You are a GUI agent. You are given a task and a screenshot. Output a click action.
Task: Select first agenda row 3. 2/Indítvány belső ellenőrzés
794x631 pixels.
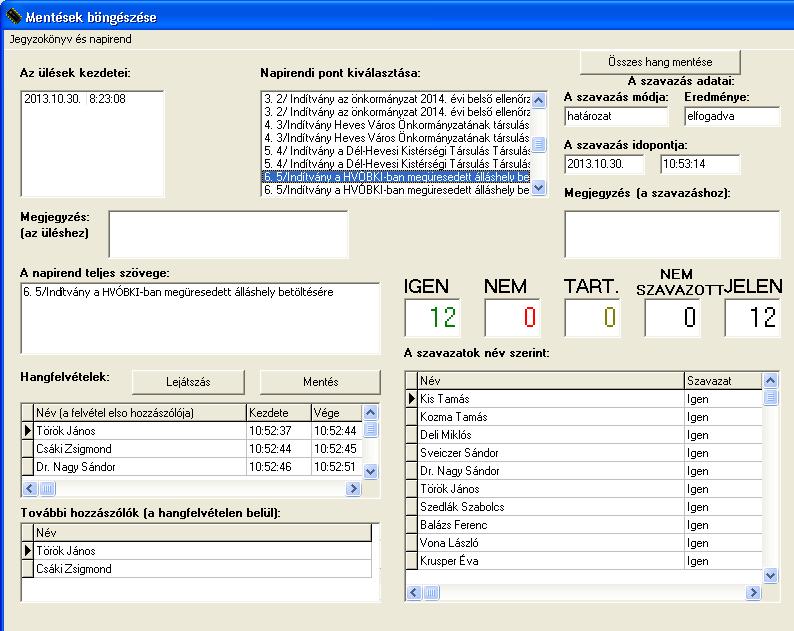click(396, 99)
